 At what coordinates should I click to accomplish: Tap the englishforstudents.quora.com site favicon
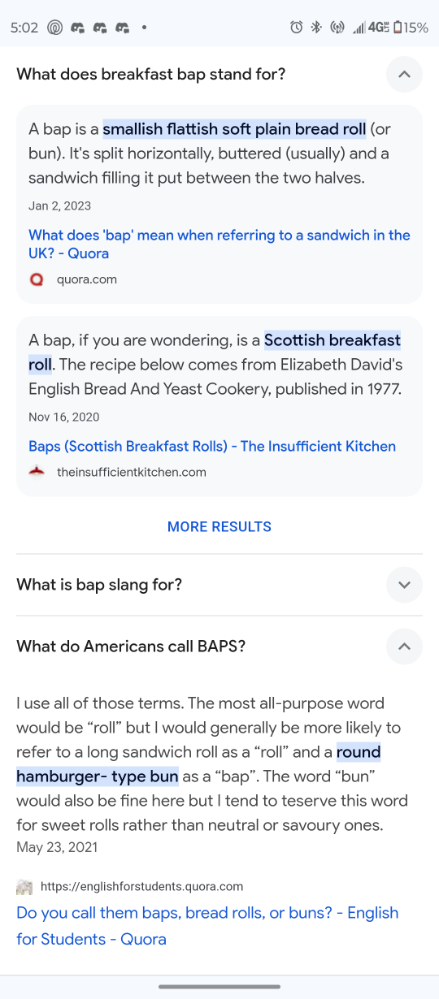click(24, 886)
